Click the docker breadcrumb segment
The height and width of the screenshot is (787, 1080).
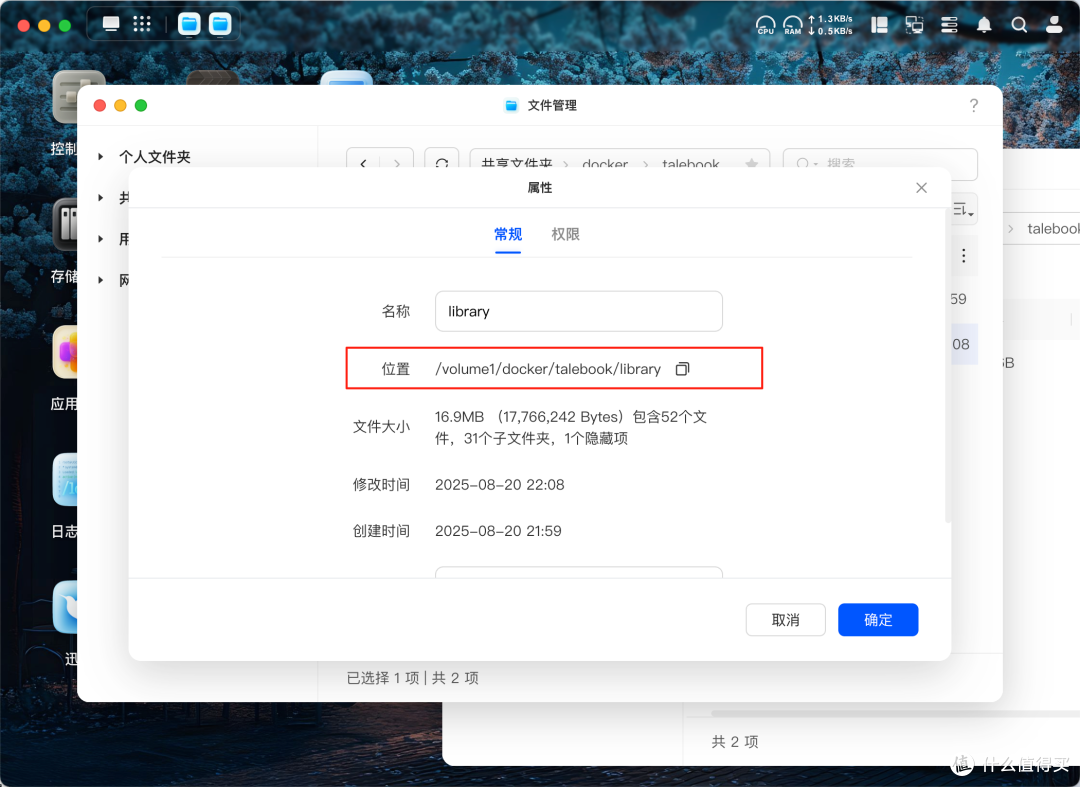(605, 164)
